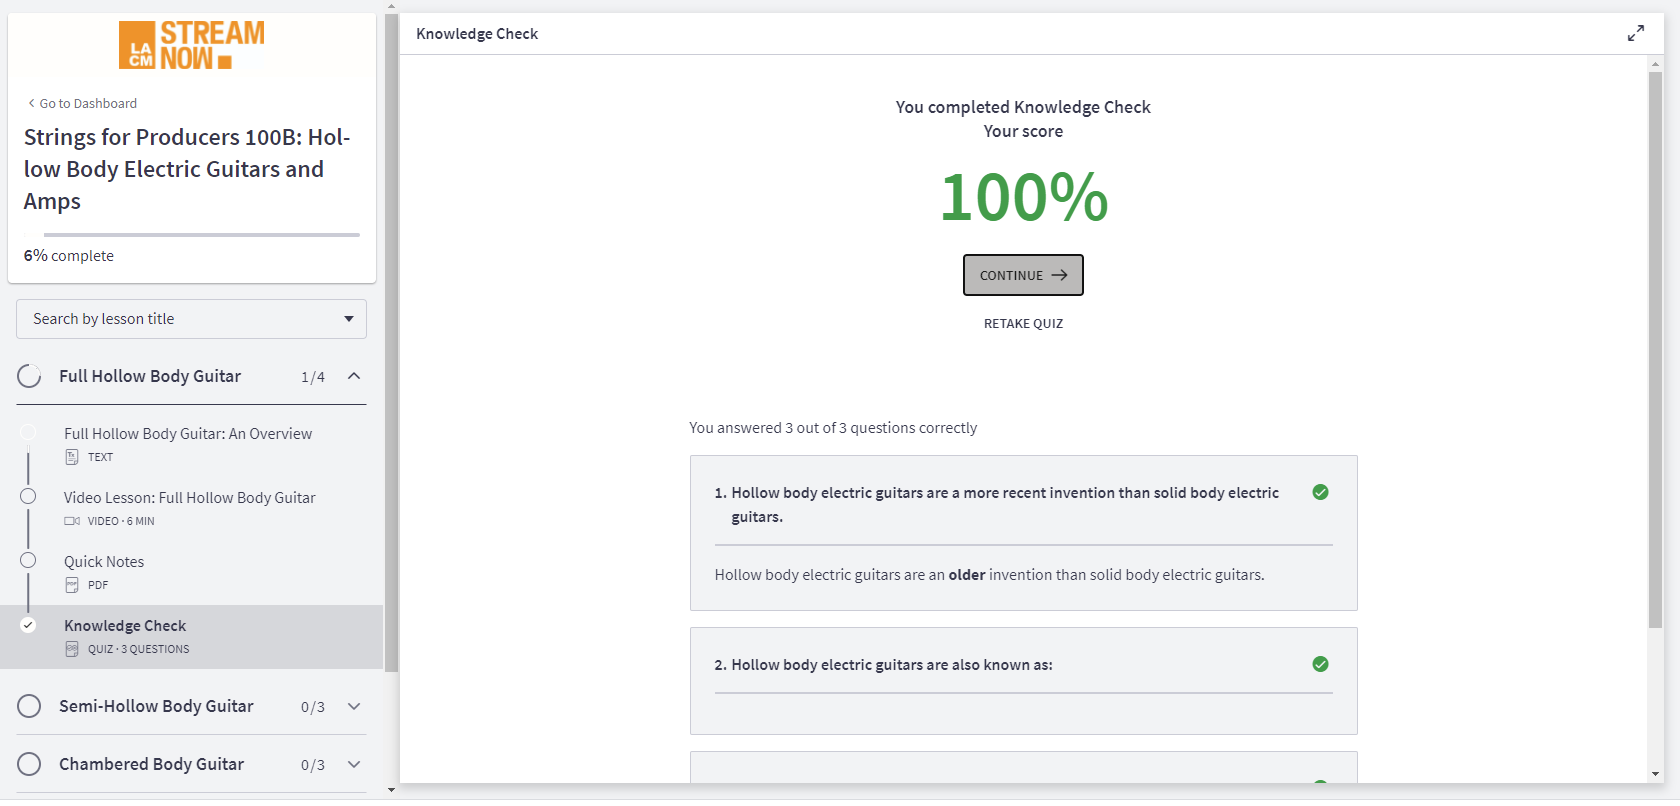Image resolution: width=1680 pixels, height=806 pixels.
Task: Expand the Semi-Hollow Body Guitar section
Action: (x=354, y=706)
